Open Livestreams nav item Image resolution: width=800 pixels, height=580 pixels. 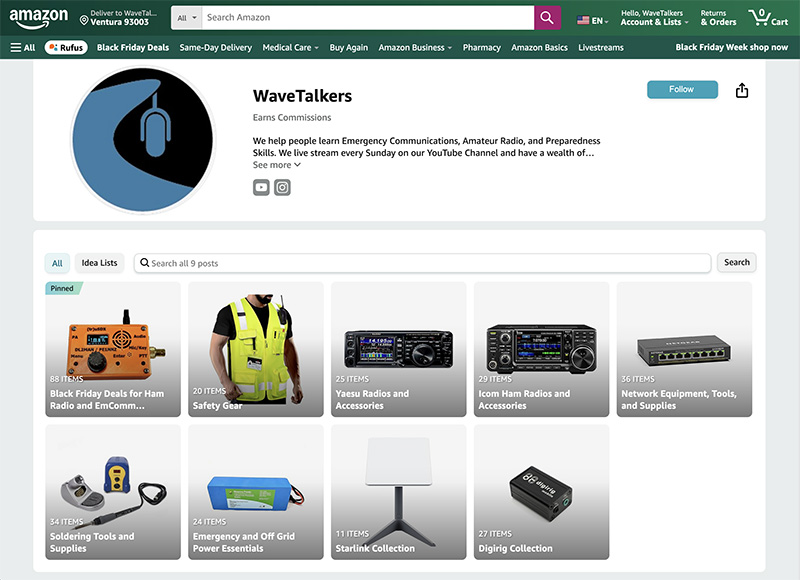coord(601,47)
